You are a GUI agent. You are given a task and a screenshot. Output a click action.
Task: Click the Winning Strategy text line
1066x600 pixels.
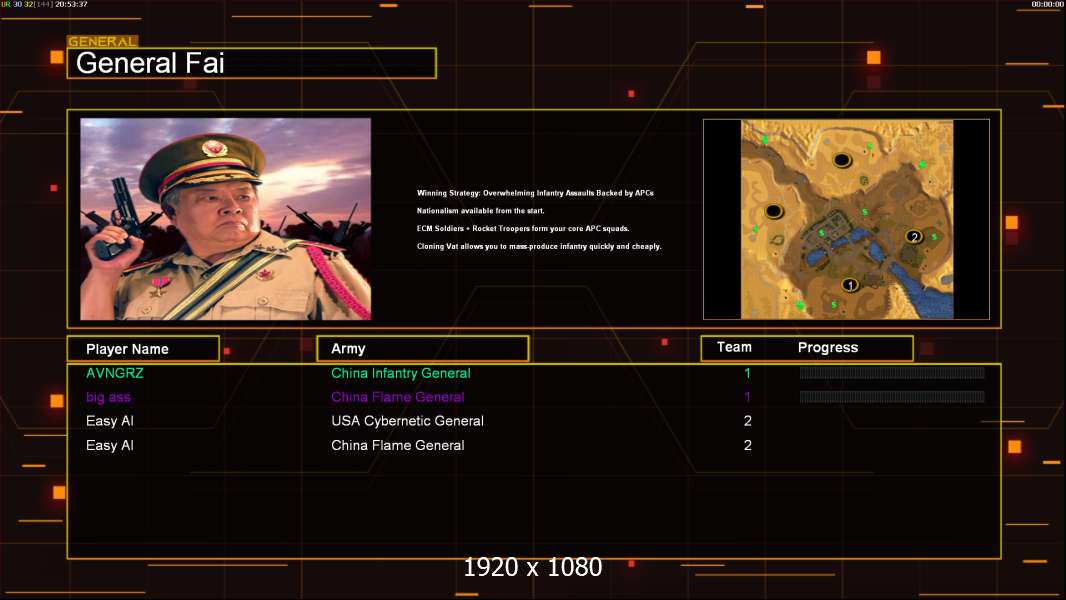(x=535, y=193)
